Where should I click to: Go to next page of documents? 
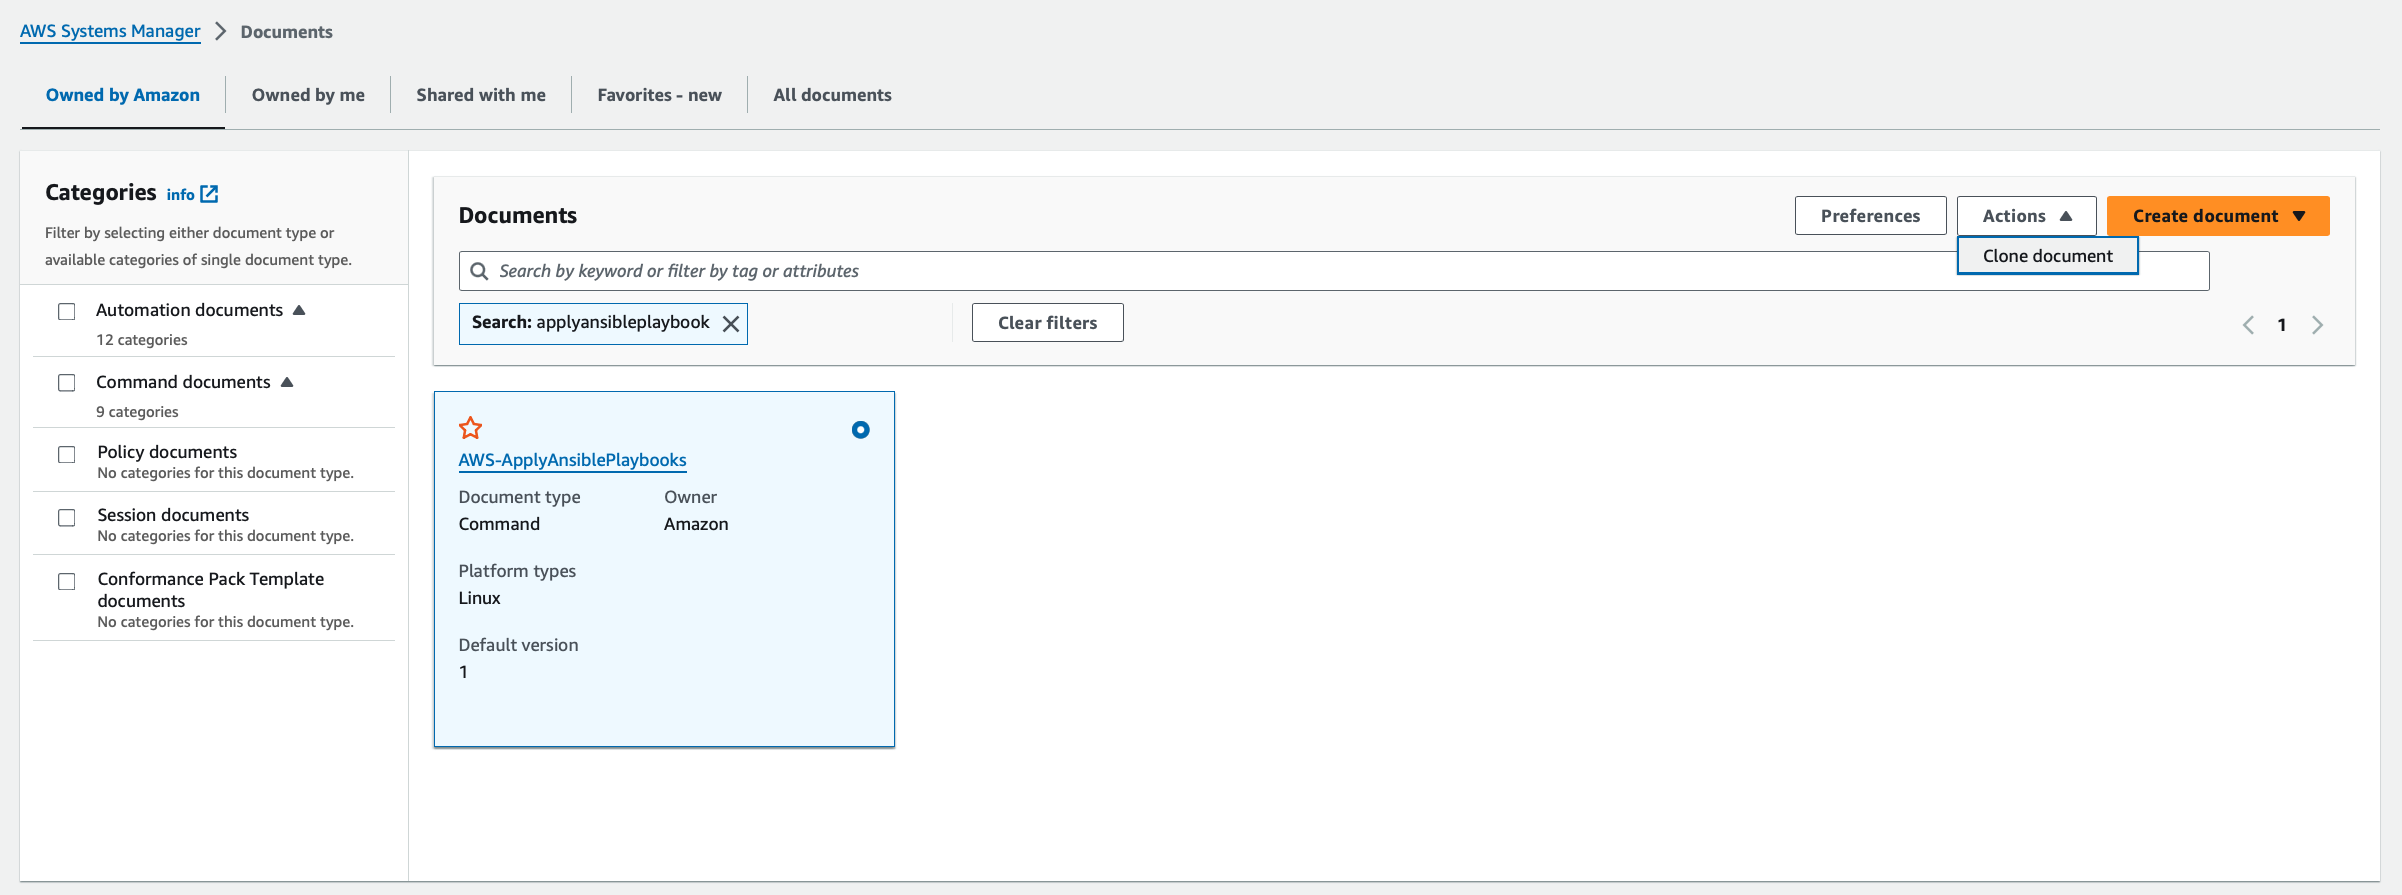tap(2317, 325)
